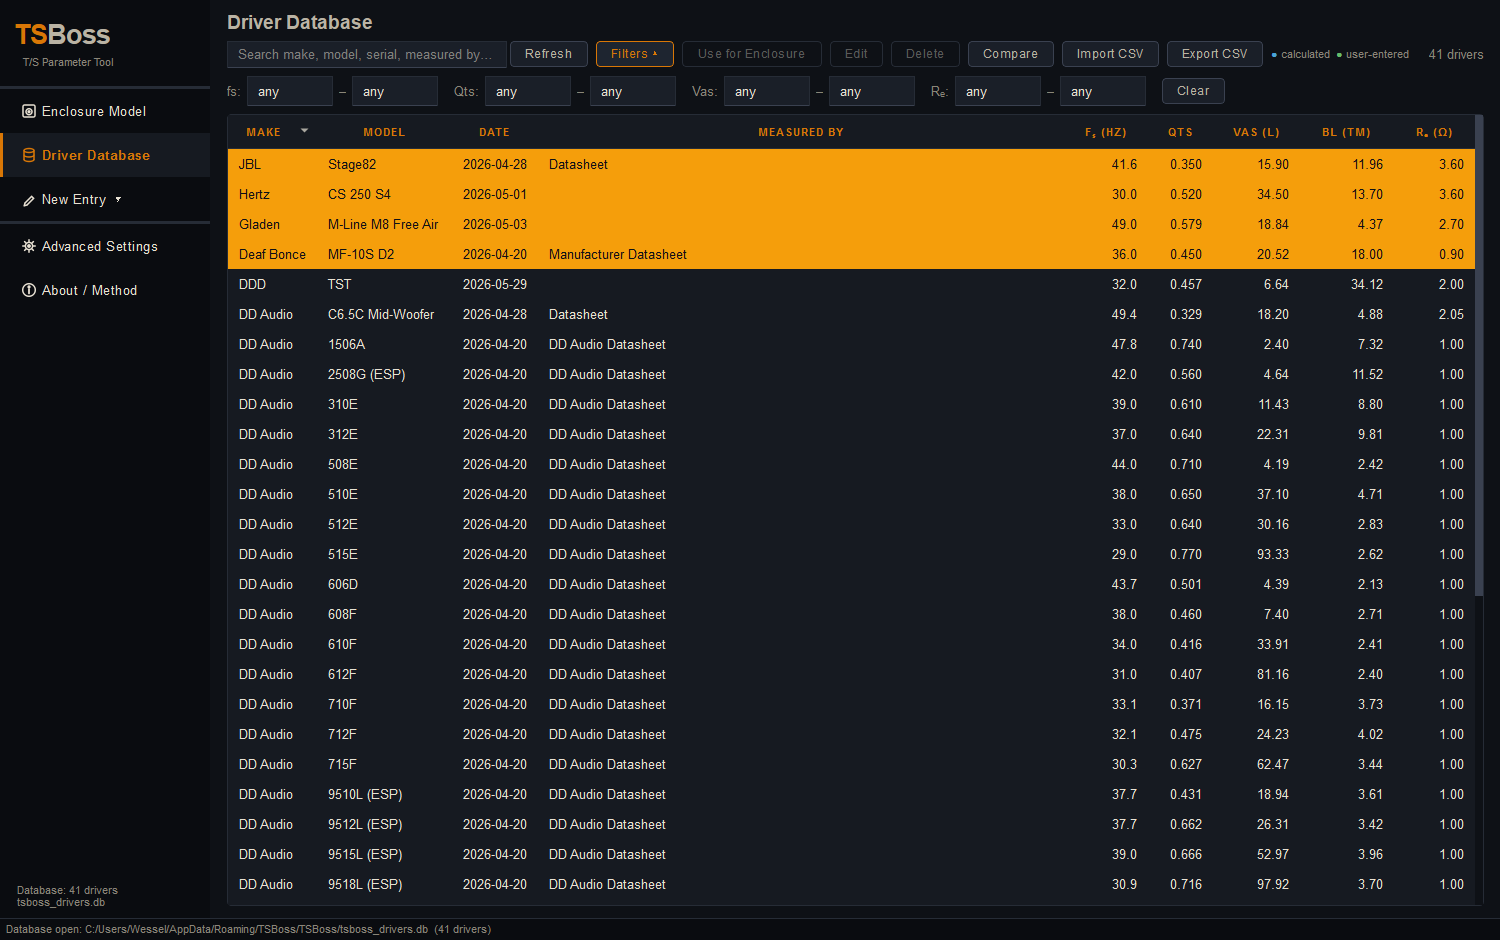The height and width of the screenshot is (940, 1500).
Task: Select the DD Audio 2508G (ESP) row
Action: click(x=851, y=374)
